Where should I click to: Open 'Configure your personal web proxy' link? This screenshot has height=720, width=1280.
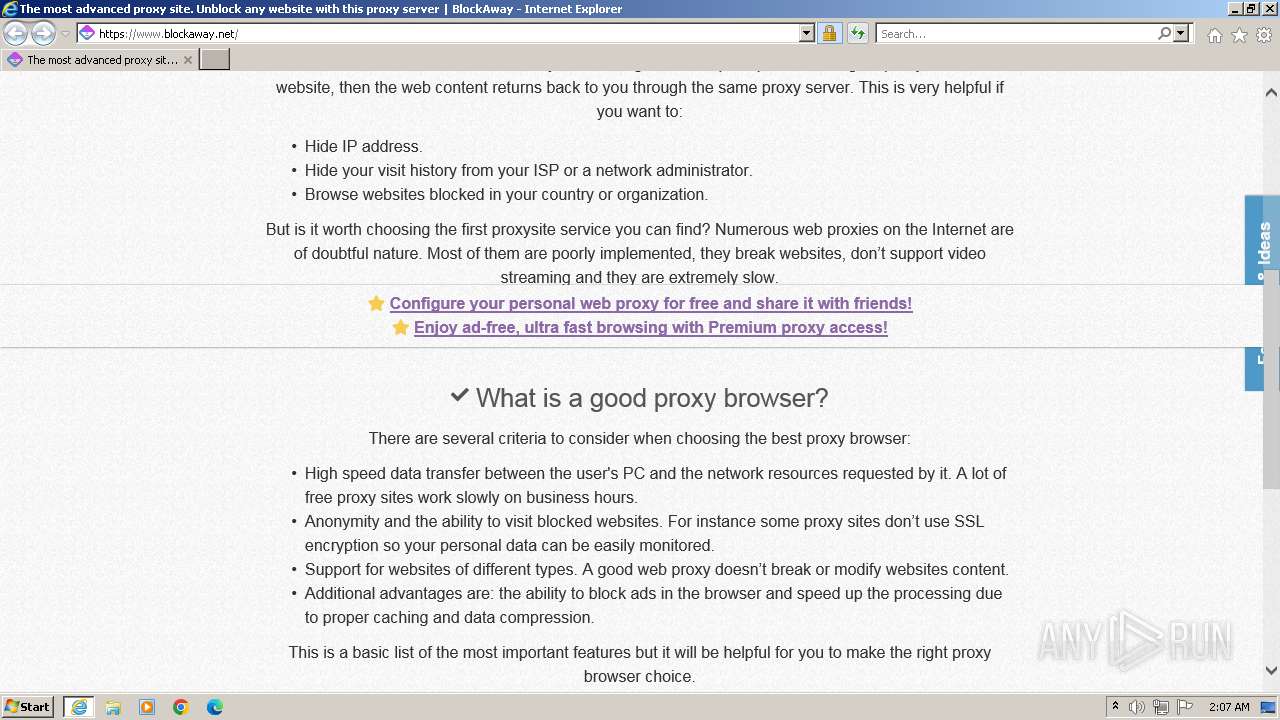point(651,303)
